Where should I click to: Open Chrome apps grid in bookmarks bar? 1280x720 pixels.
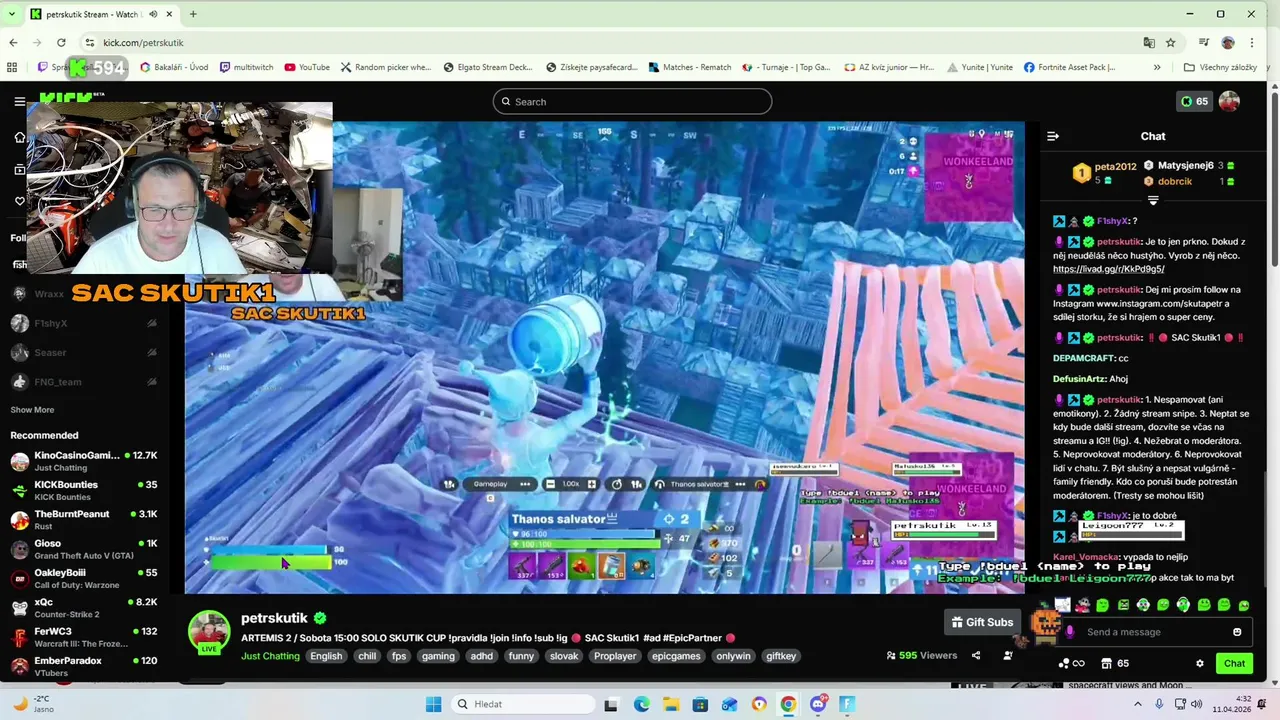12,67
